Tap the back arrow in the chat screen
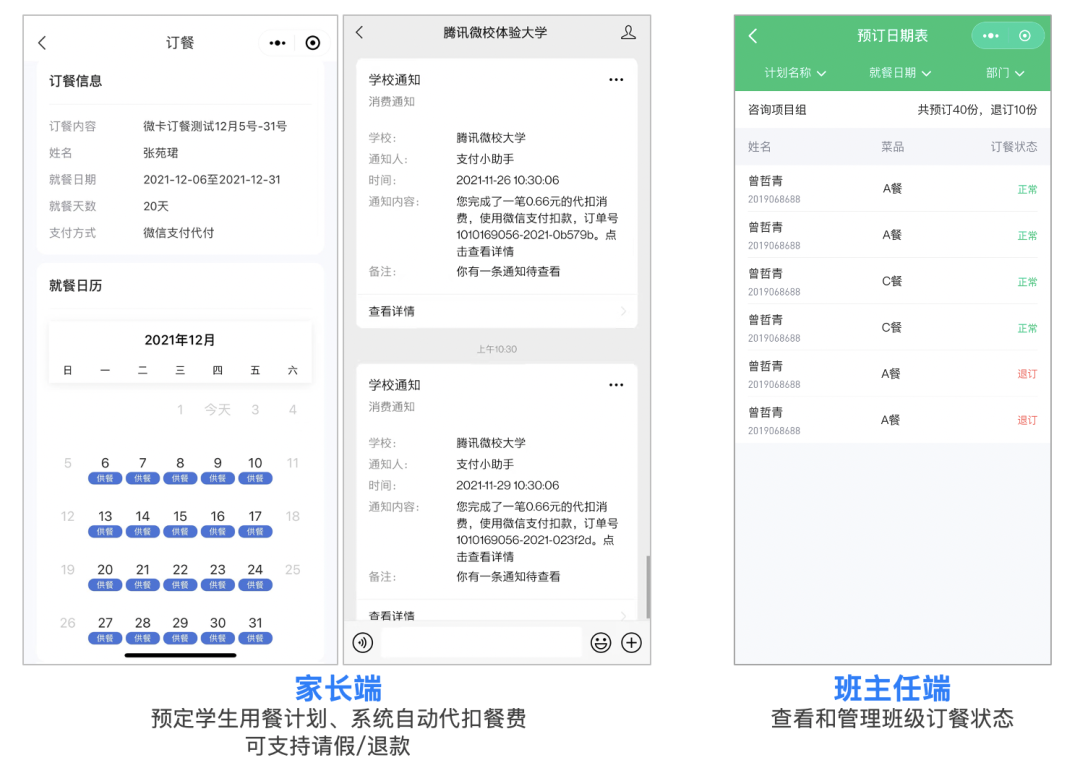Image resolution: width=1080 pixels, height=773 pixels. click(359, 32)
